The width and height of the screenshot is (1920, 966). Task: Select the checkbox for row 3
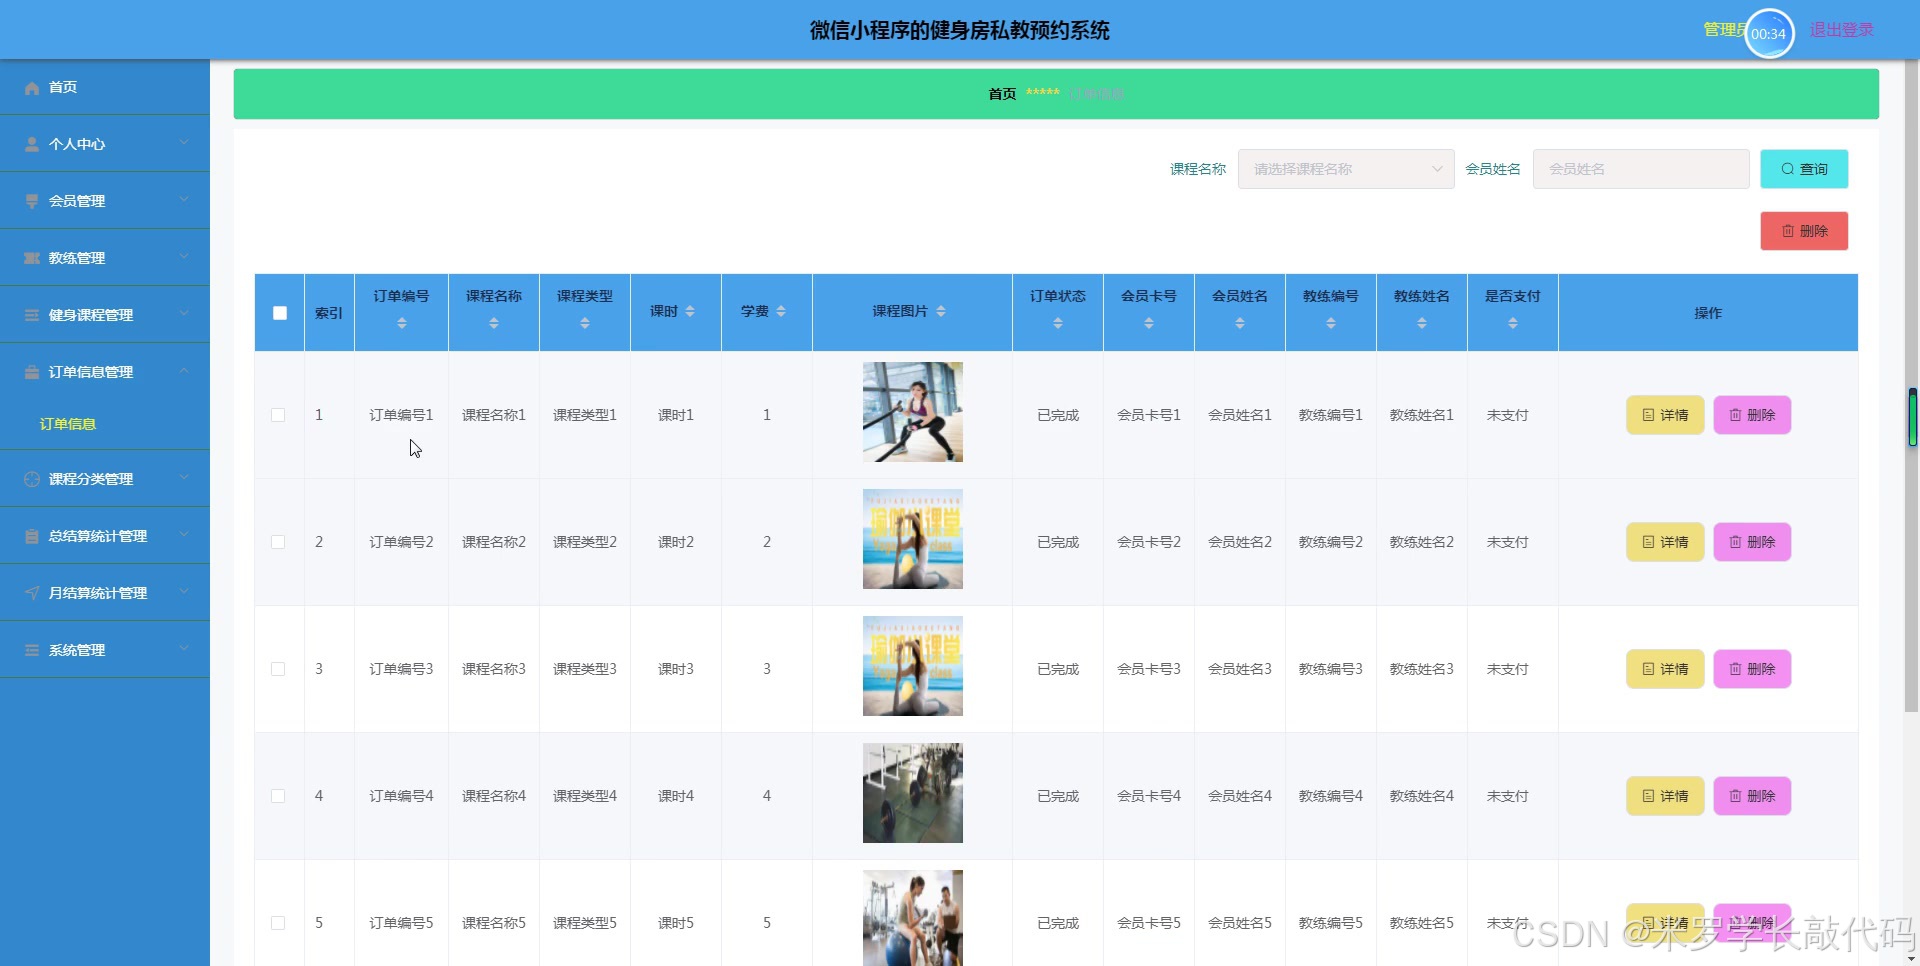click(278, 669)
